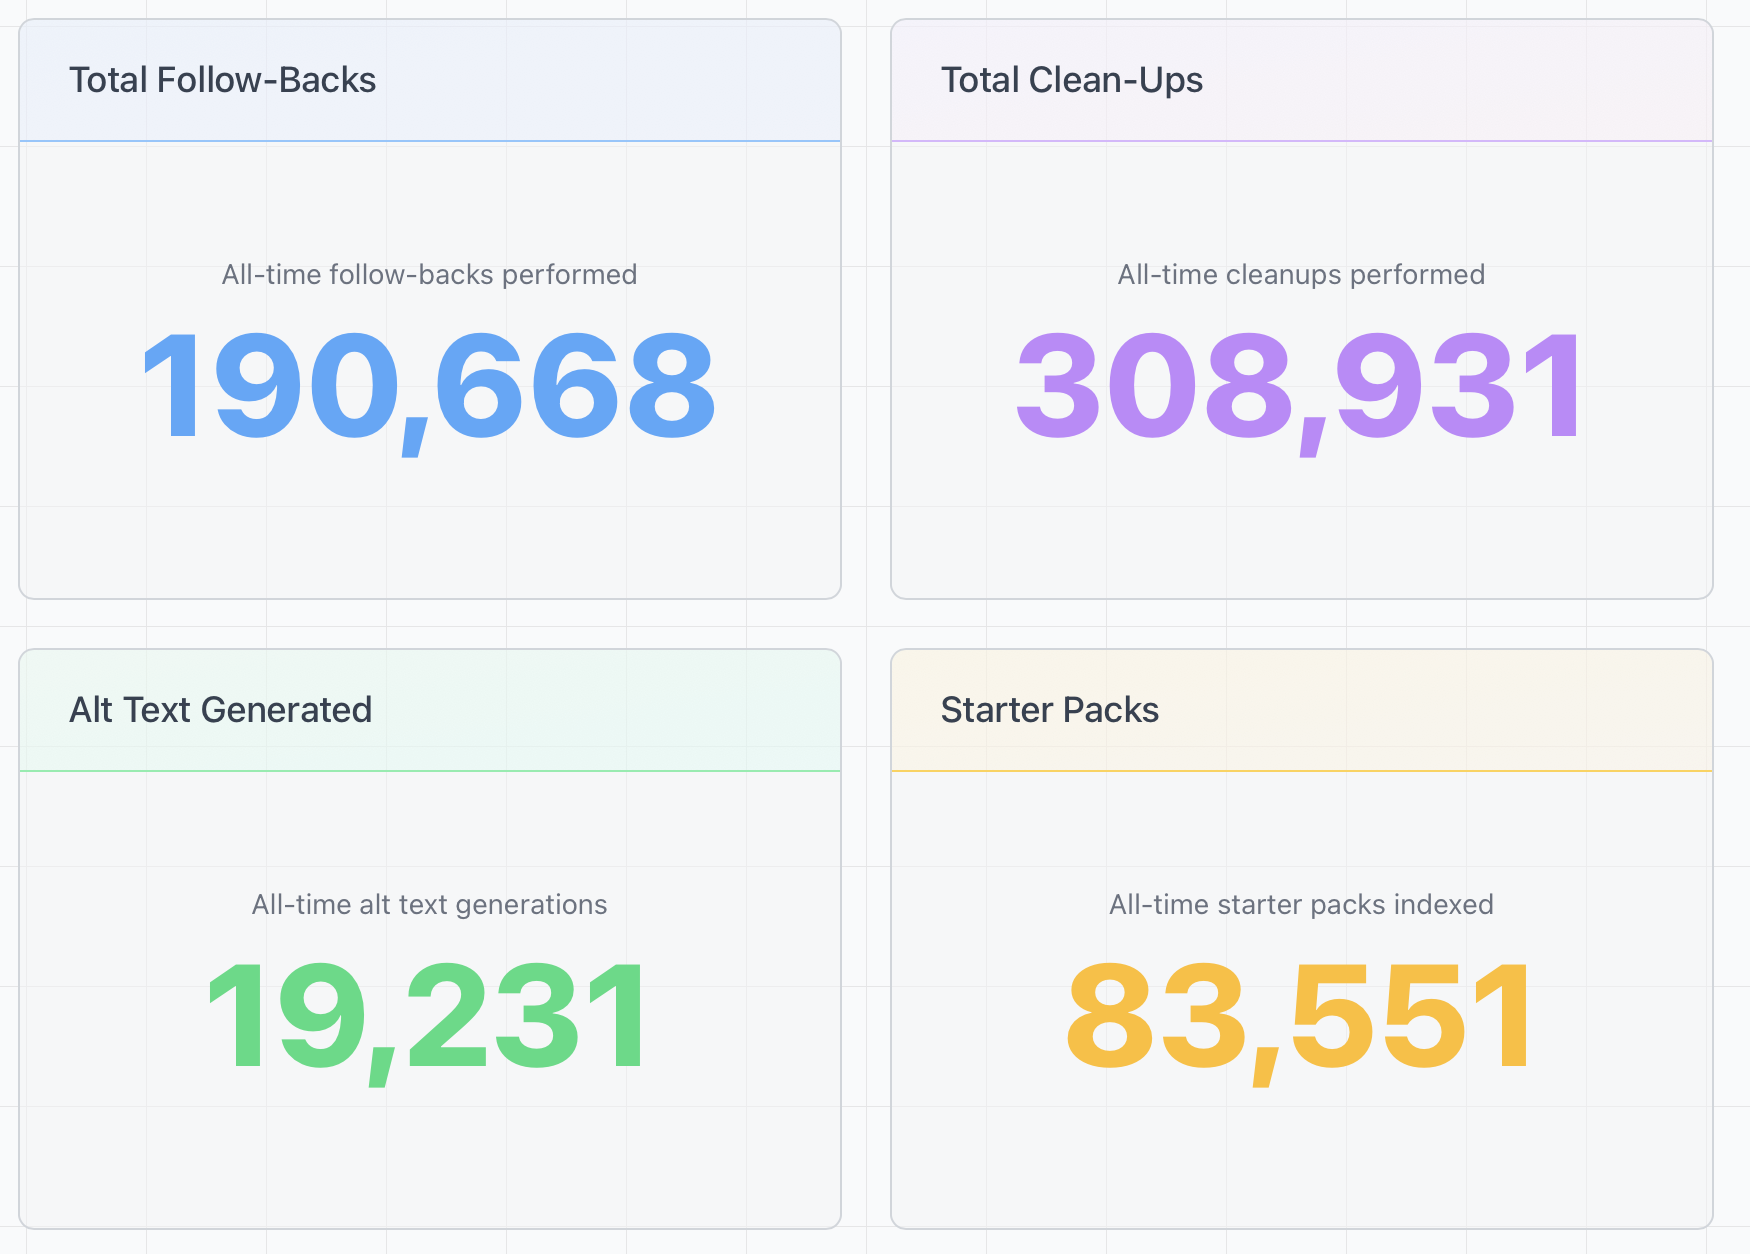Click the Total Follow-Backs card title
1750x1254 pixels.
[222, 80]
